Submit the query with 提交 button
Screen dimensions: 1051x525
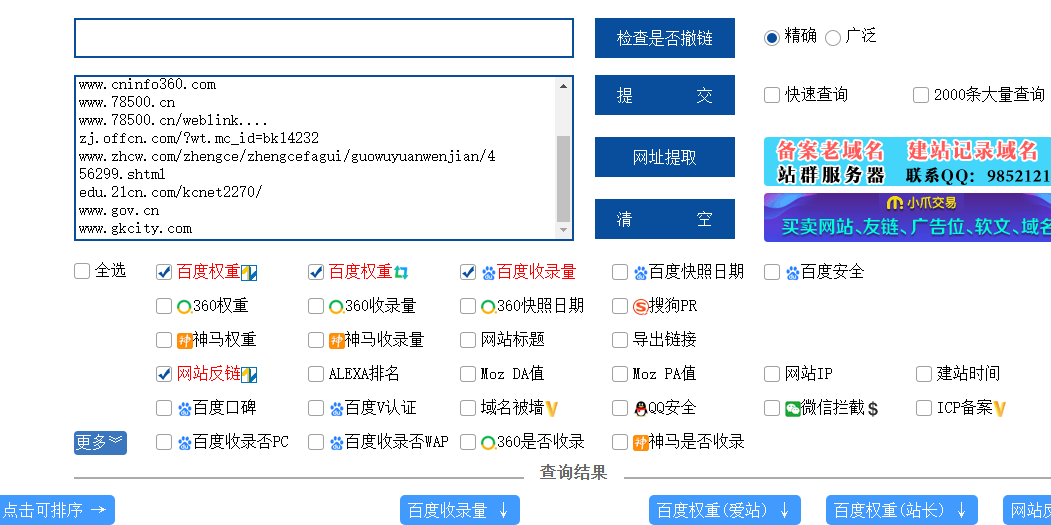(665, 95)
